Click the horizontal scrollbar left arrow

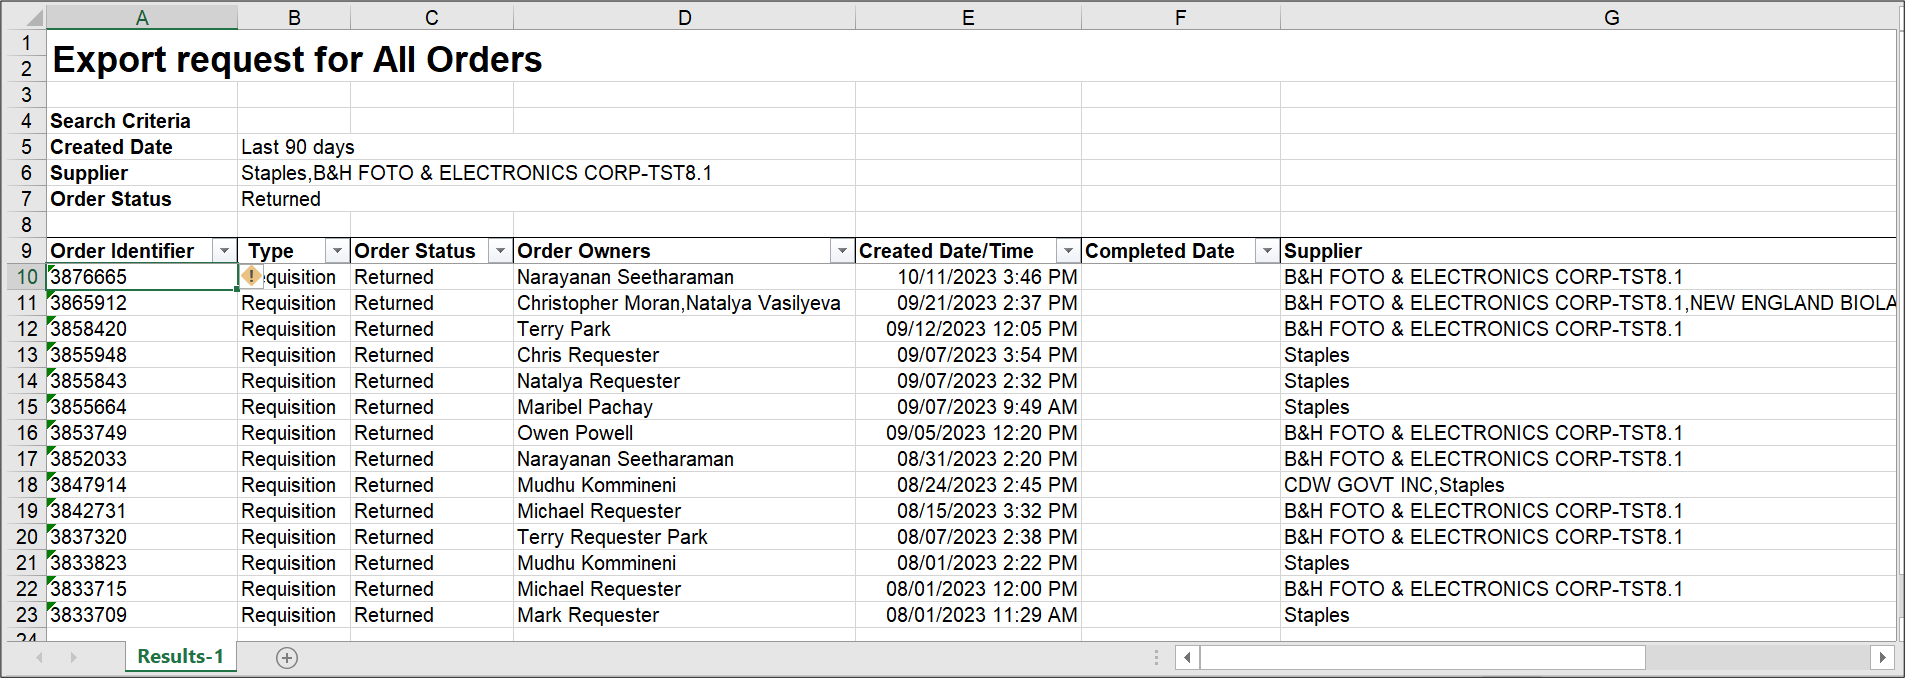click(x=1187, y=657)
